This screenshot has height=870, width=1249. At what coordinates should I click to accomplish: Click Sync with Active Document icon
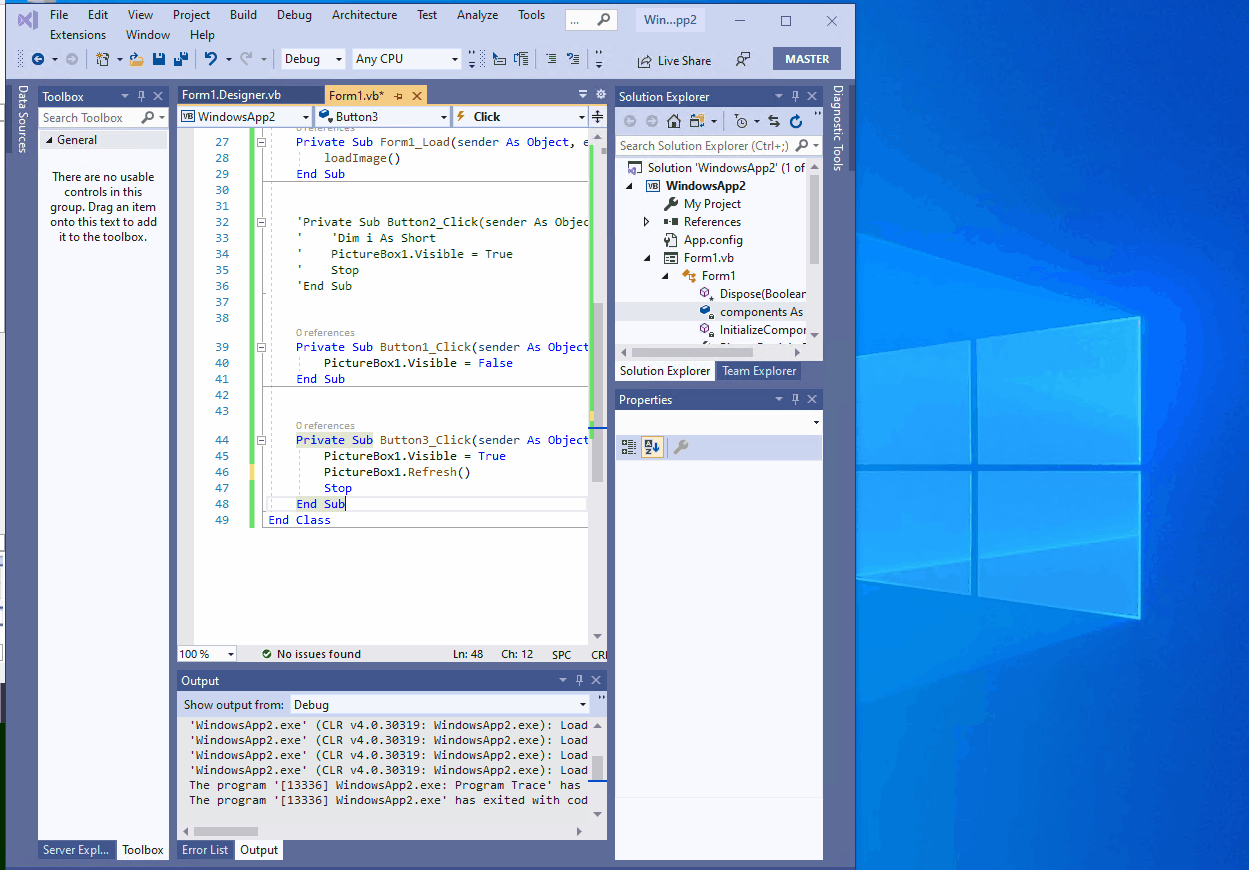[x=774, y=121]
